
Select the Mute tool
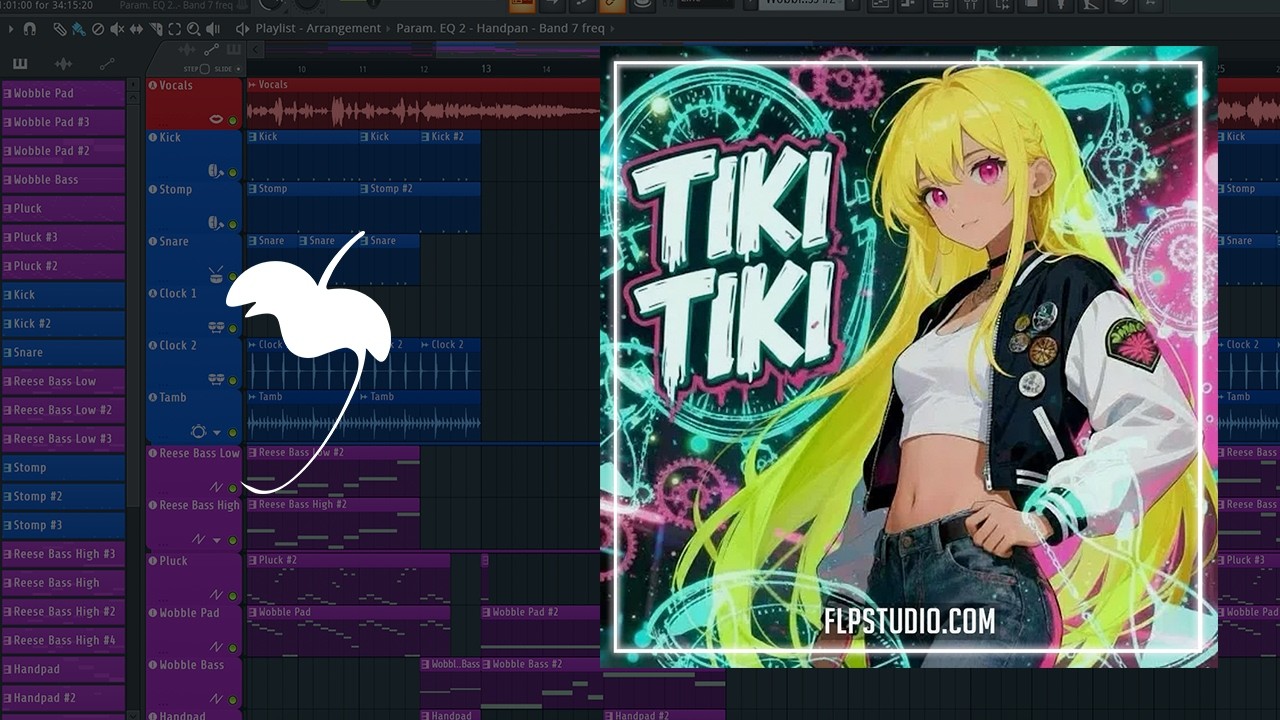tap(117, 29)
